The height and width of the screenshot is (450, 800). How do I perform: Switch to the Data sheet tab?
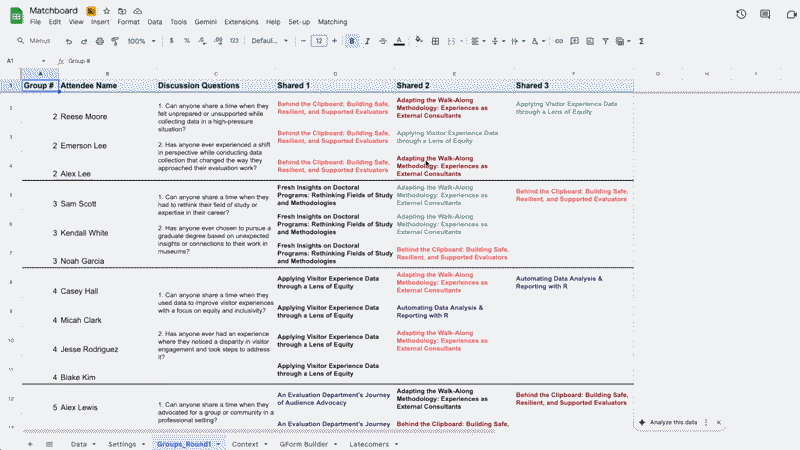[x=79, y=444]
